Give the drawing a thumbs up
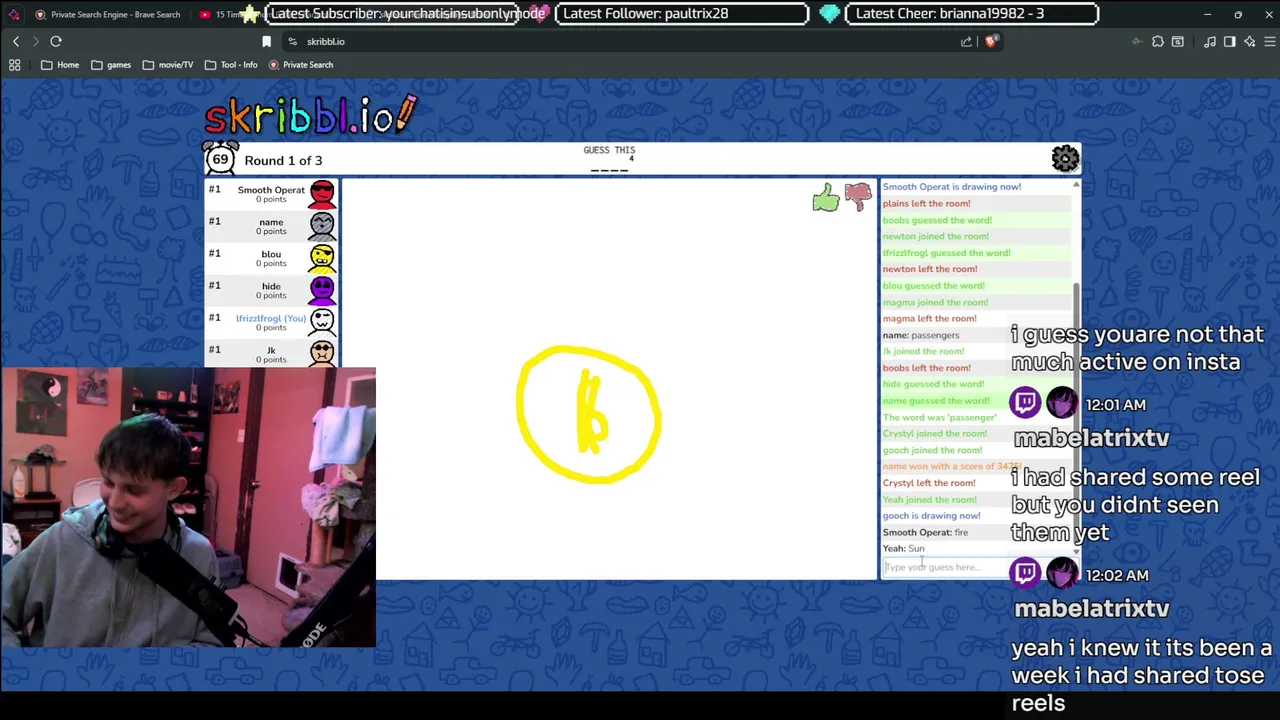The width and height of the screenshot is (1280, 720). (826, 197)
